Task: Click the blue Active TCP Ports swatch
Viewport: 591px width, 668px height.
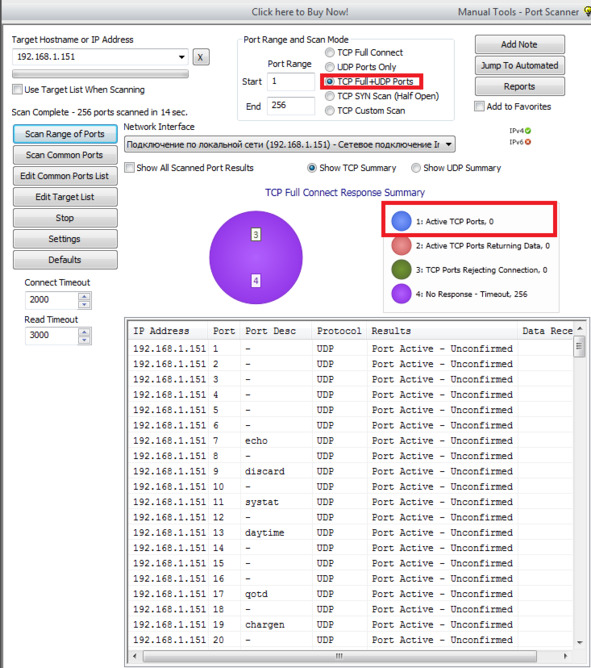Action: pos(401,221)
